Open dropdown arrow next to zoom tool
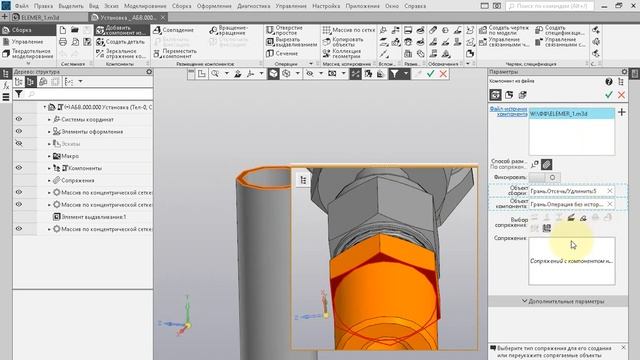Viewport: 640px width, 360px height. 227,73
